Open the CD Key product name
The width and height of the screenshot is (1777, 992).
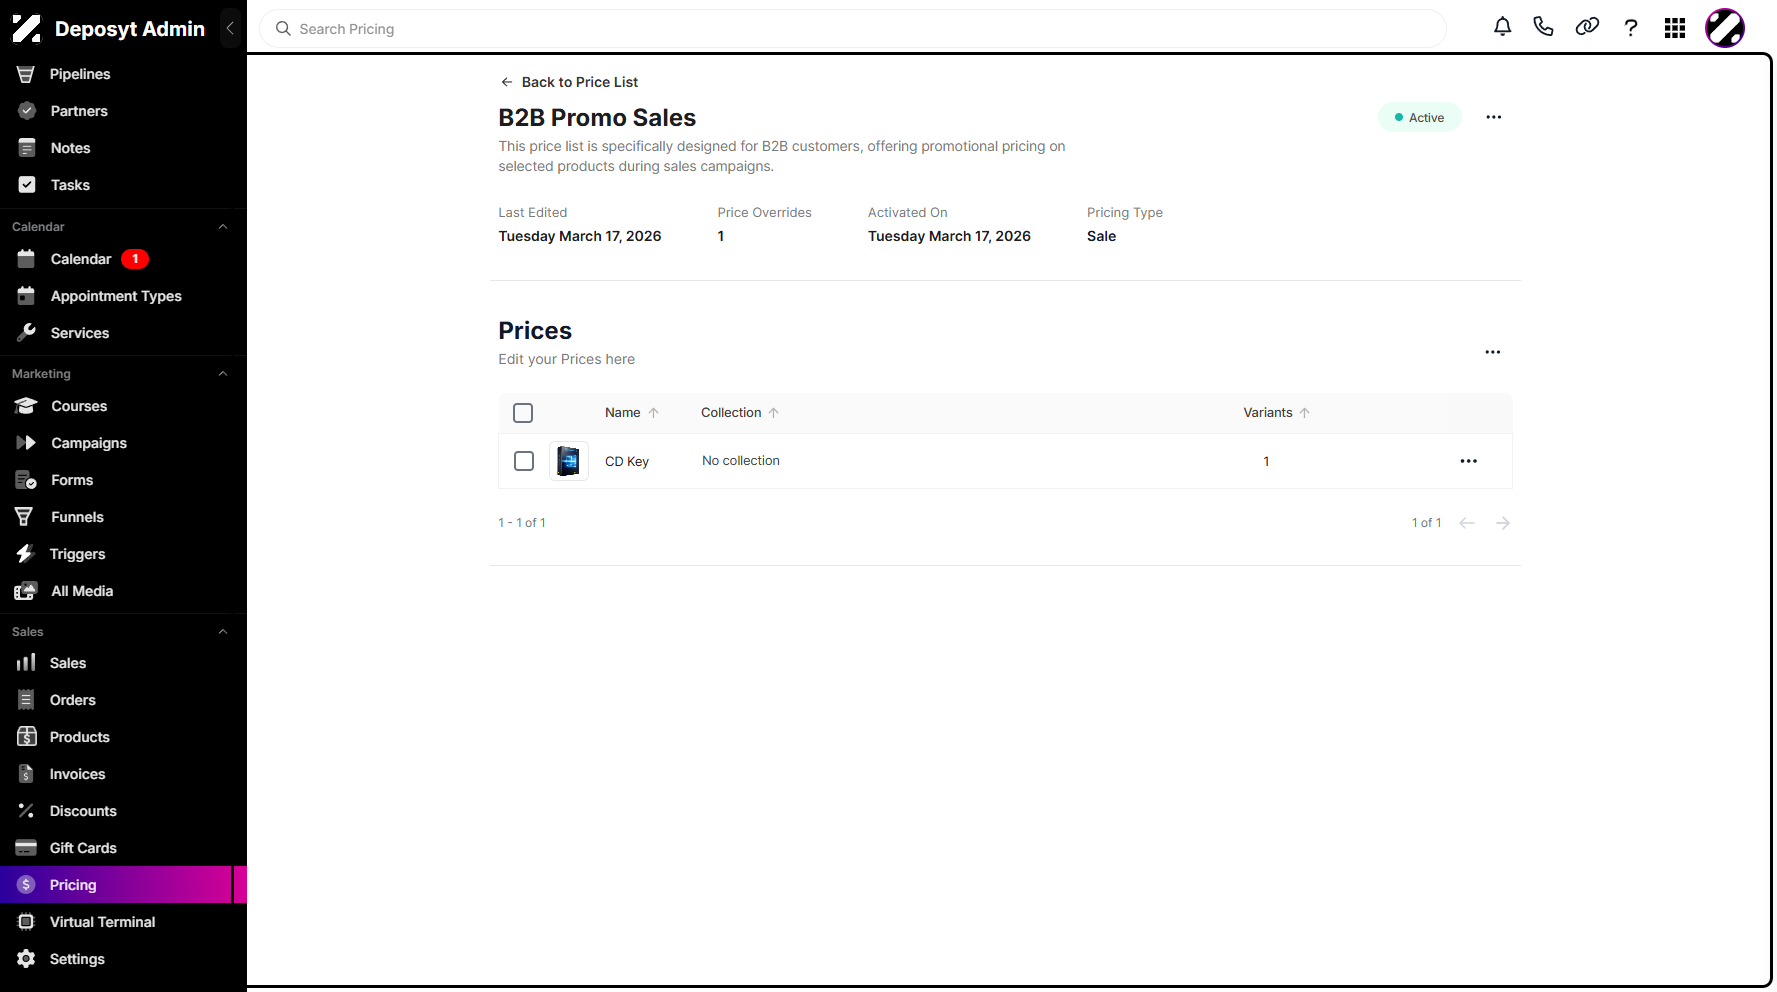(x=627, y=461)
